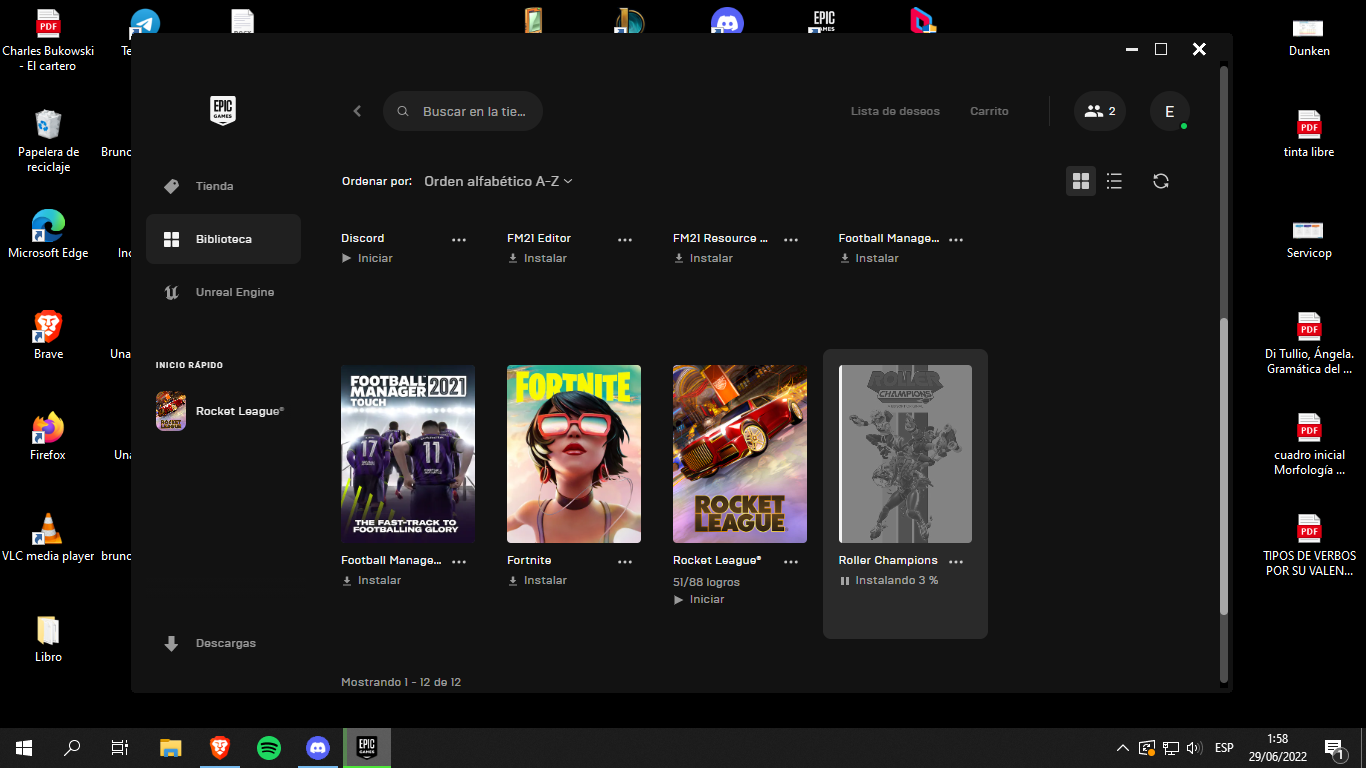The image size is (1366, 768).
Task: Select Microsoft Edge desktop shortcut
Action: pyautogui.click(x=48, y=234)
